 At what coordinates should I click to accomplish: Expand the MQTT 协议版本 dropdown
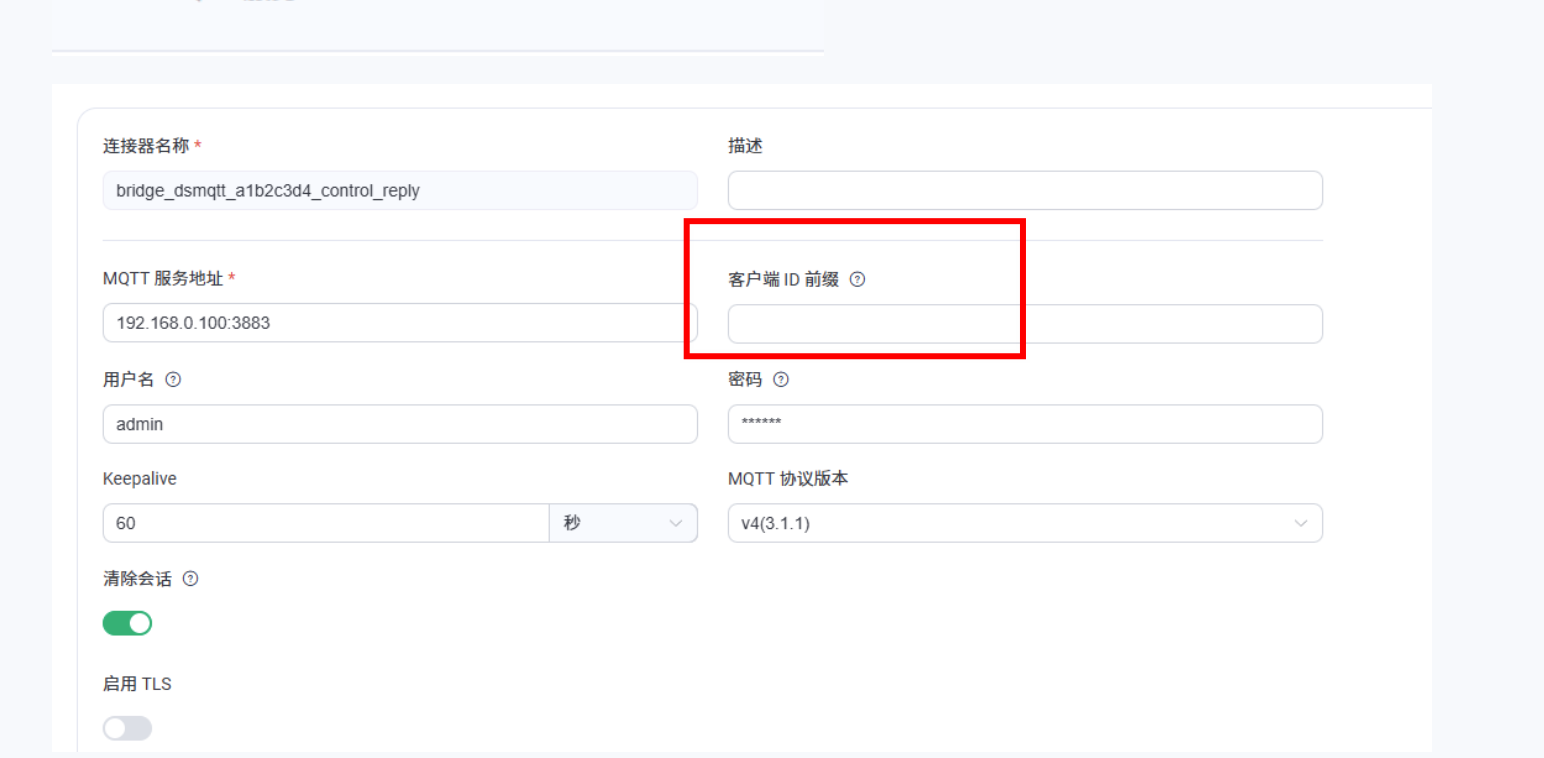coord(1024,523)
